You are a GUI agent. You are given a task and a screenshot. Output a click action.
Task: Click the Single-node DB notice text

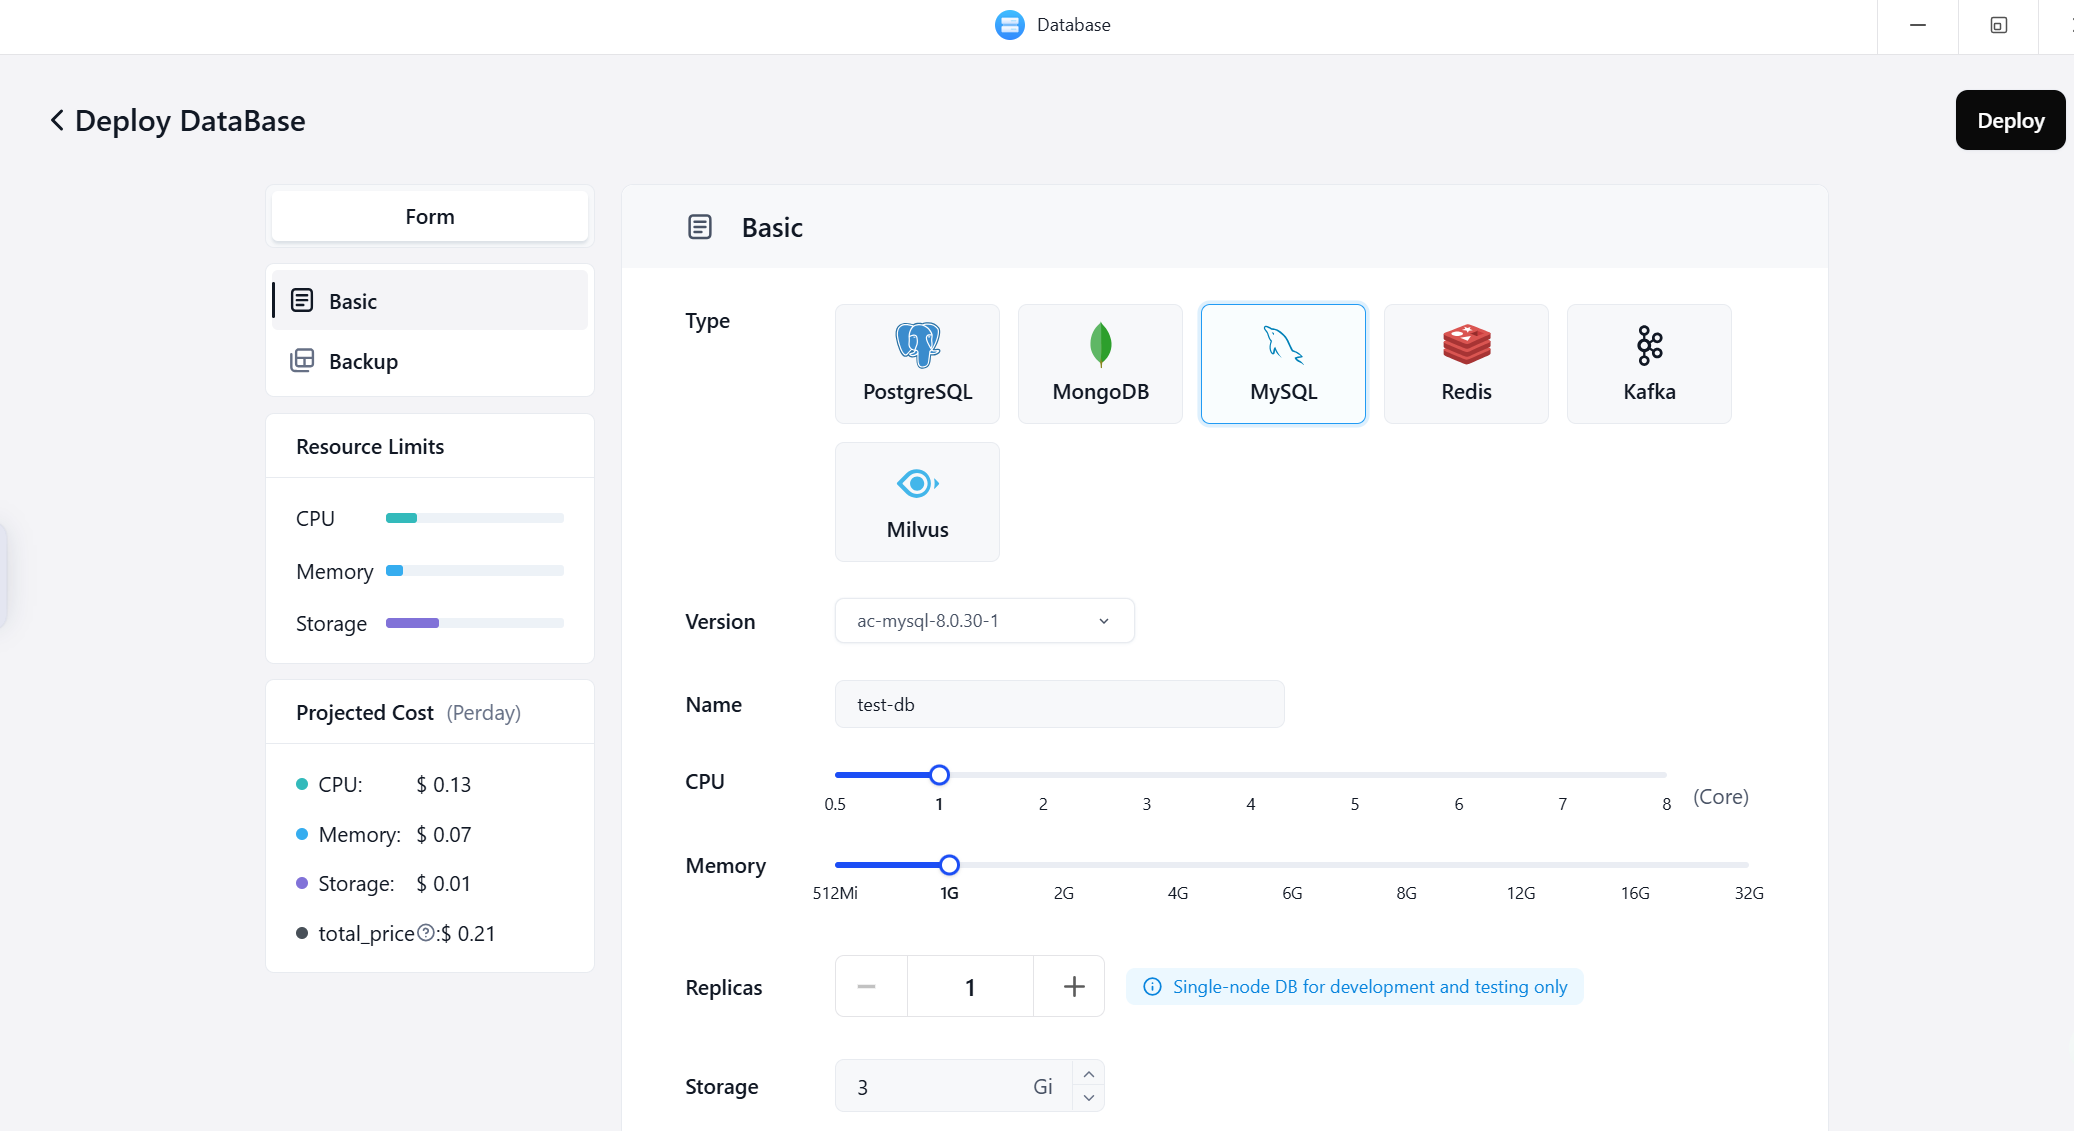point(1370,987)
